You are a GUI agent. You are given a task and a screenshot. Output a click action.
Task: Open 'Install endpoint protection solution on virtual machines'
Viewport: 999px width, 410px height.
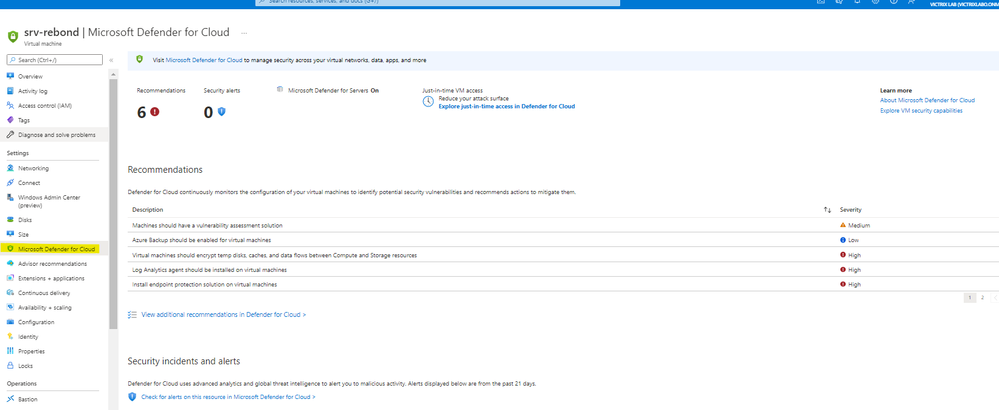tap(204, 285)
